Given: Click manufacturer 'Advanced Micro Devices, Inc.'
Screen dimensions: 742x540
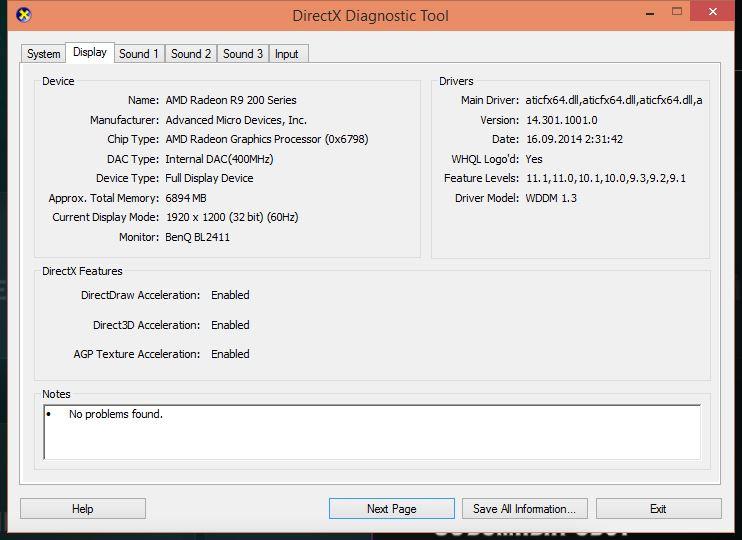Looking at the screenshot, I should (x=236, y=120).
